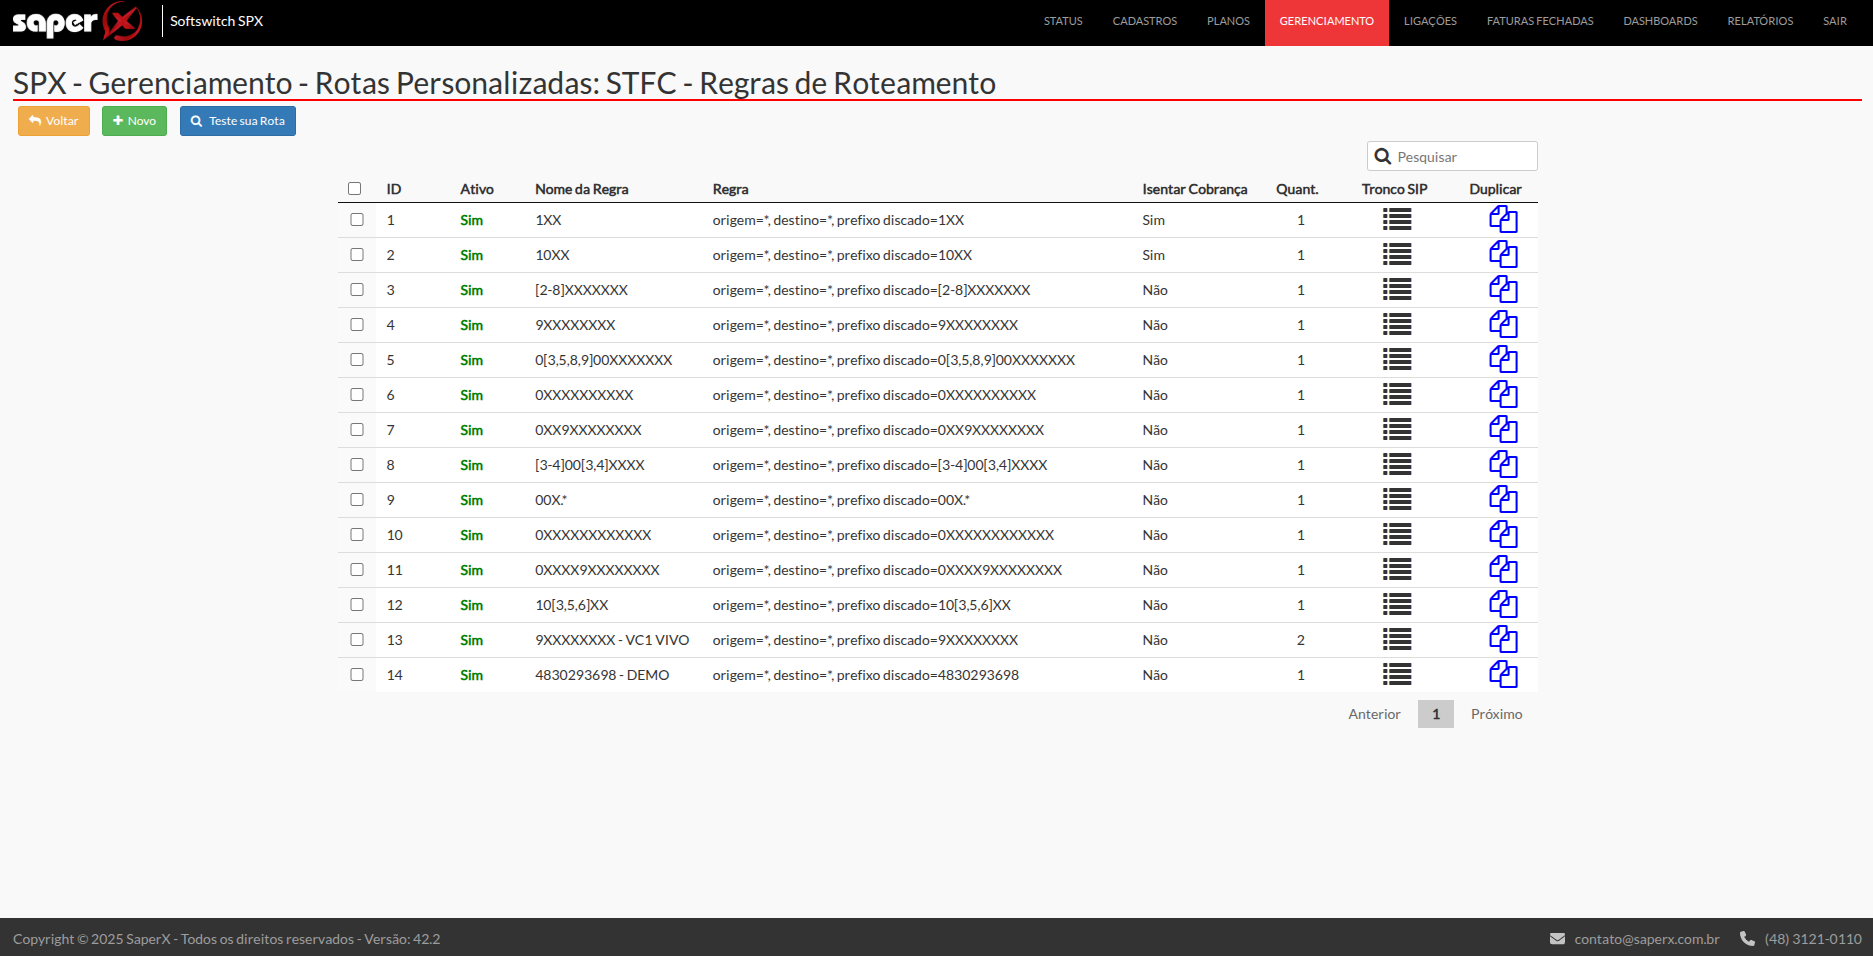The image size is (1873, 956).
Task: Check the box for rule ID 1
Action: (357, 220)
